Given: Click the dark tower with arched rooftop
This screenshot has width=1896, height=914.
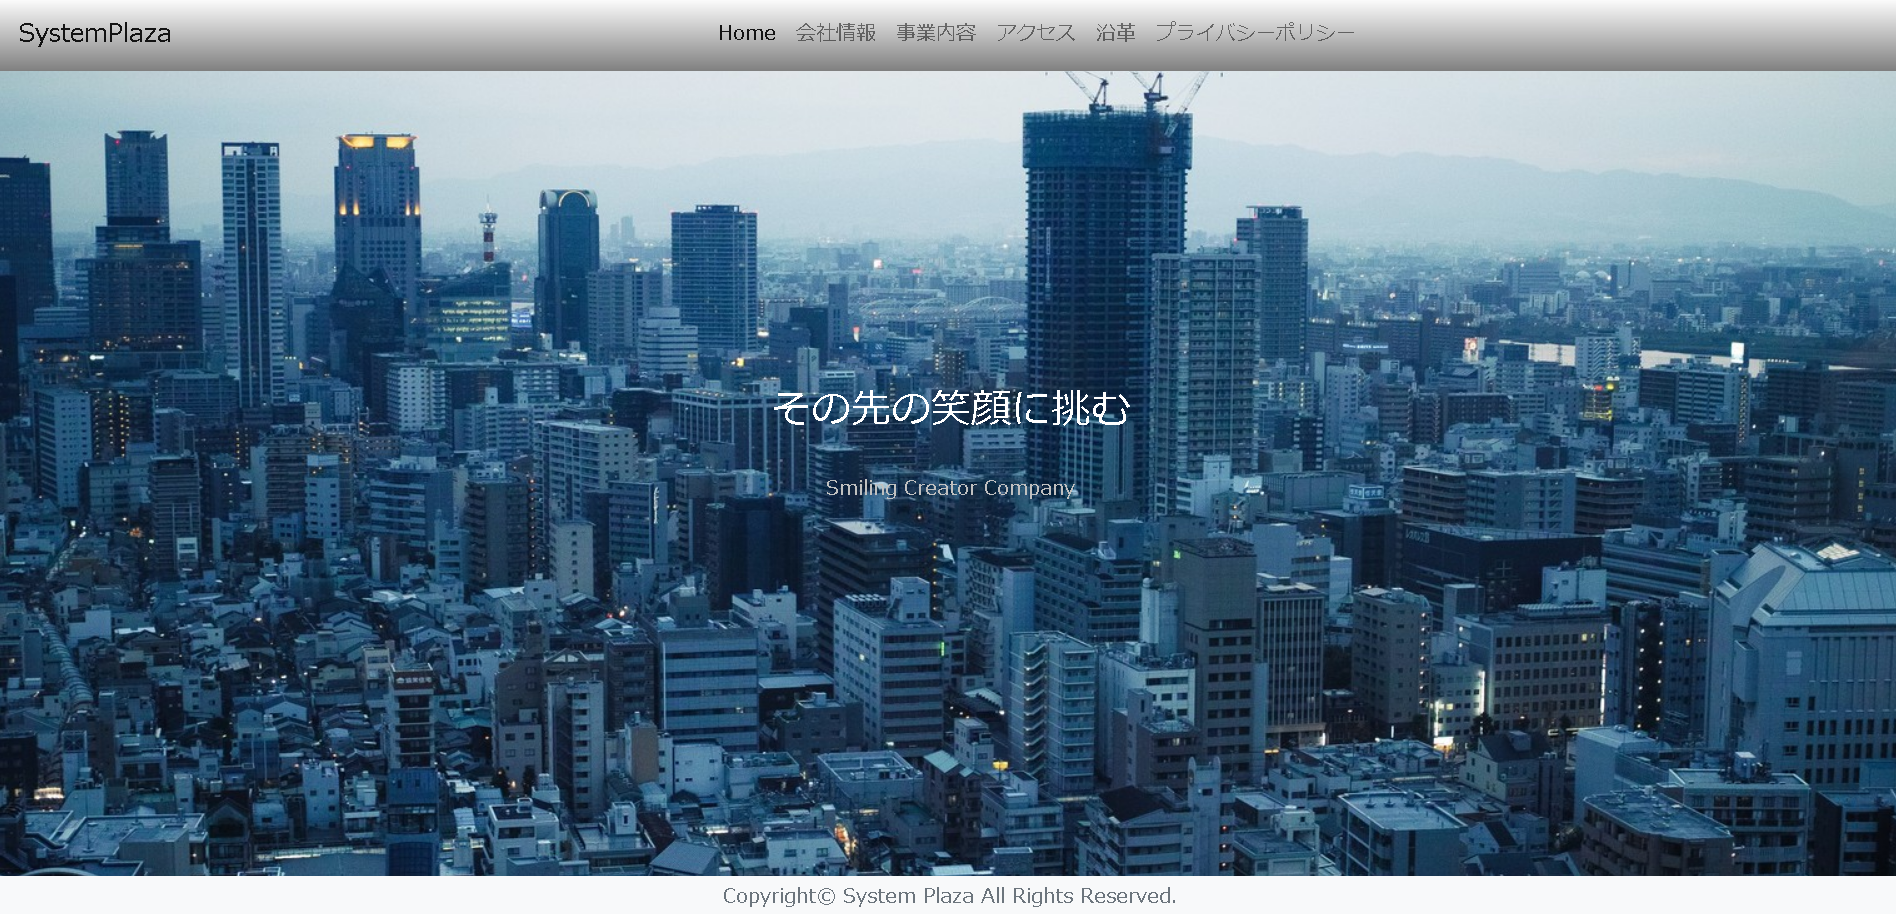Looking at the screenshot, I should [x=567, y=260].
